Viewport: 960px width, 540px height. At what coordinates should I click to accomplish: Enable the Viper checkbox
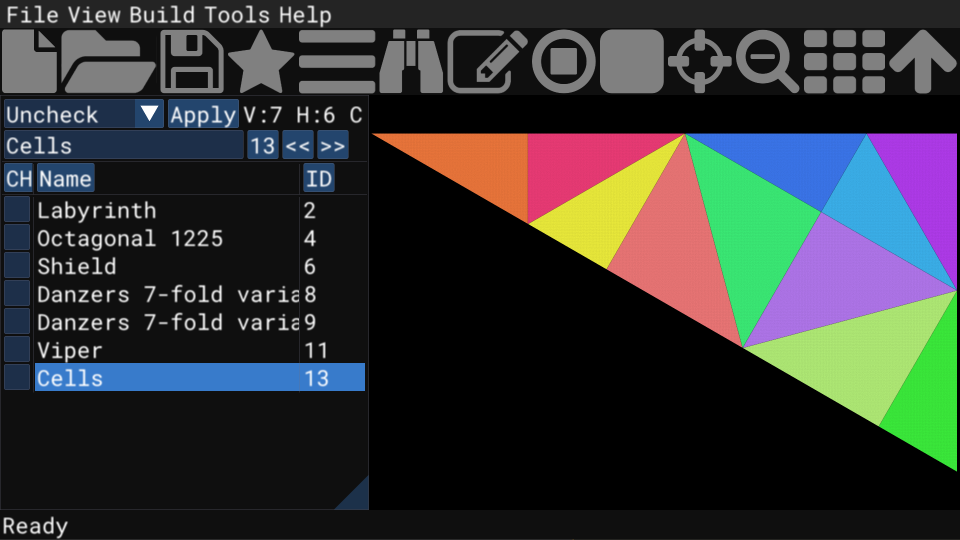pos(17,350)
